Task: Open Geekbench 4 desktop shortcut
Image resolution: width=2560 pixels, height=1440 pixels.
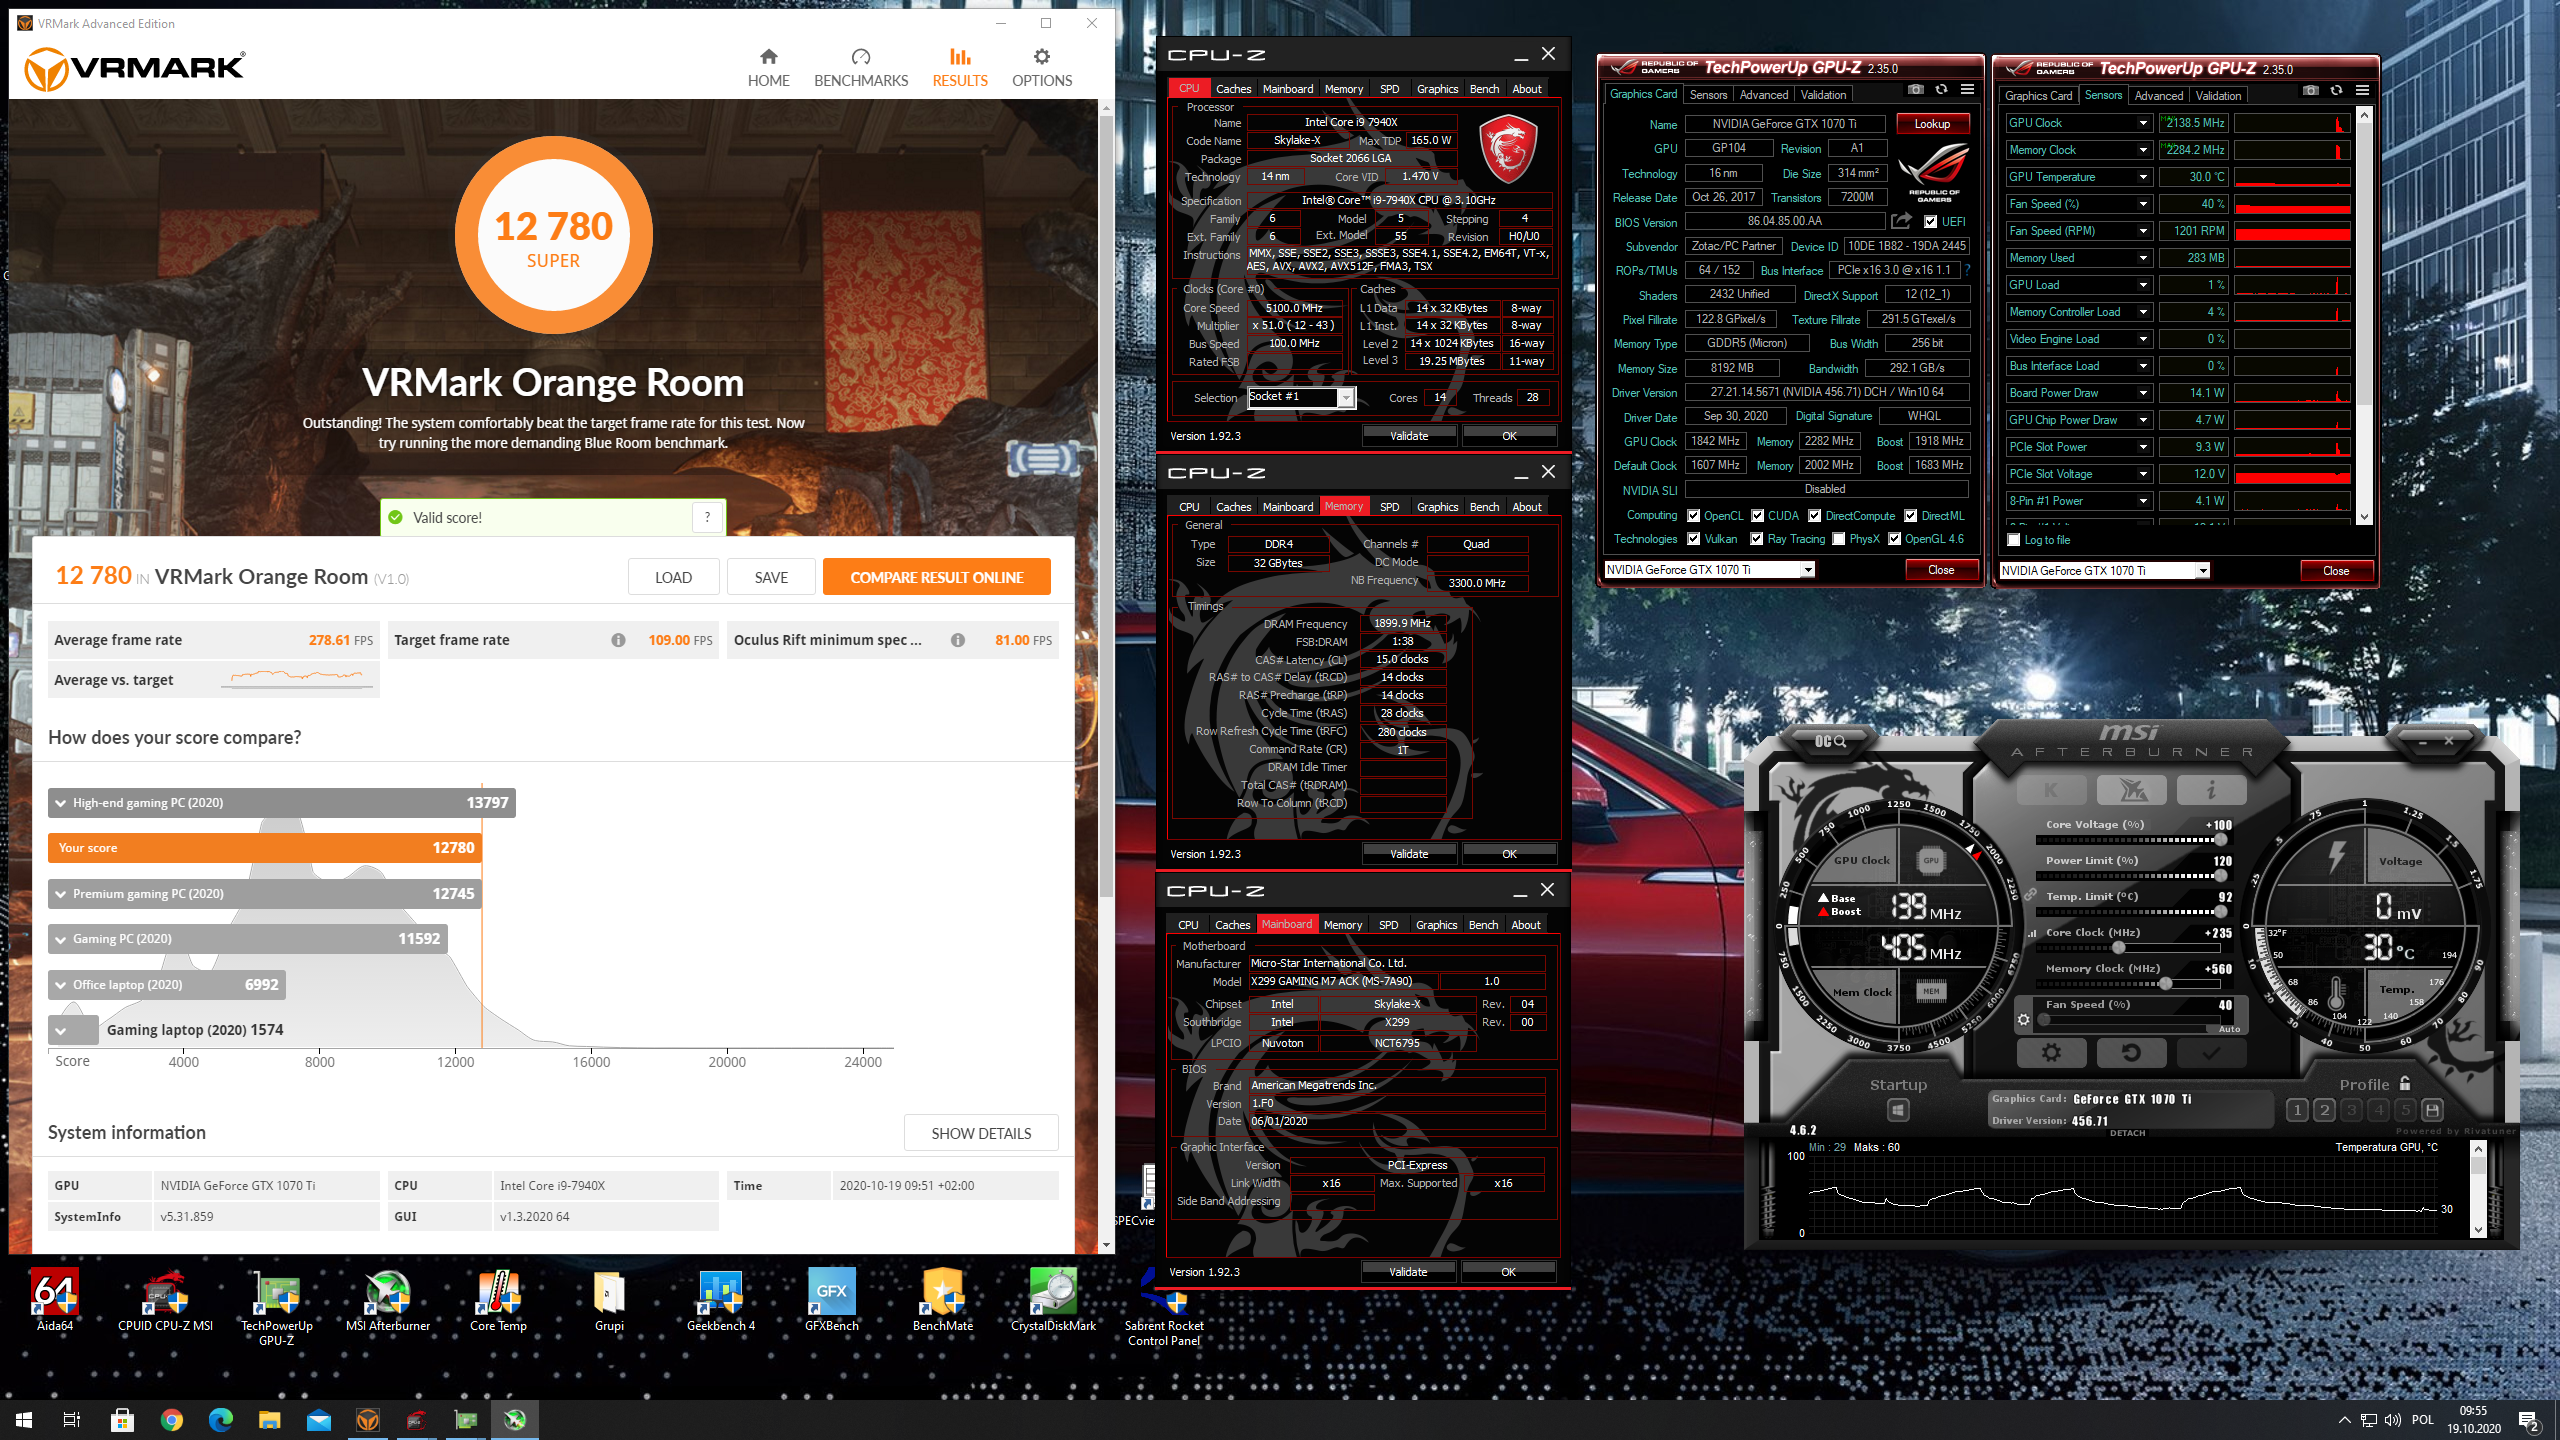Action: coord(721,1300)
